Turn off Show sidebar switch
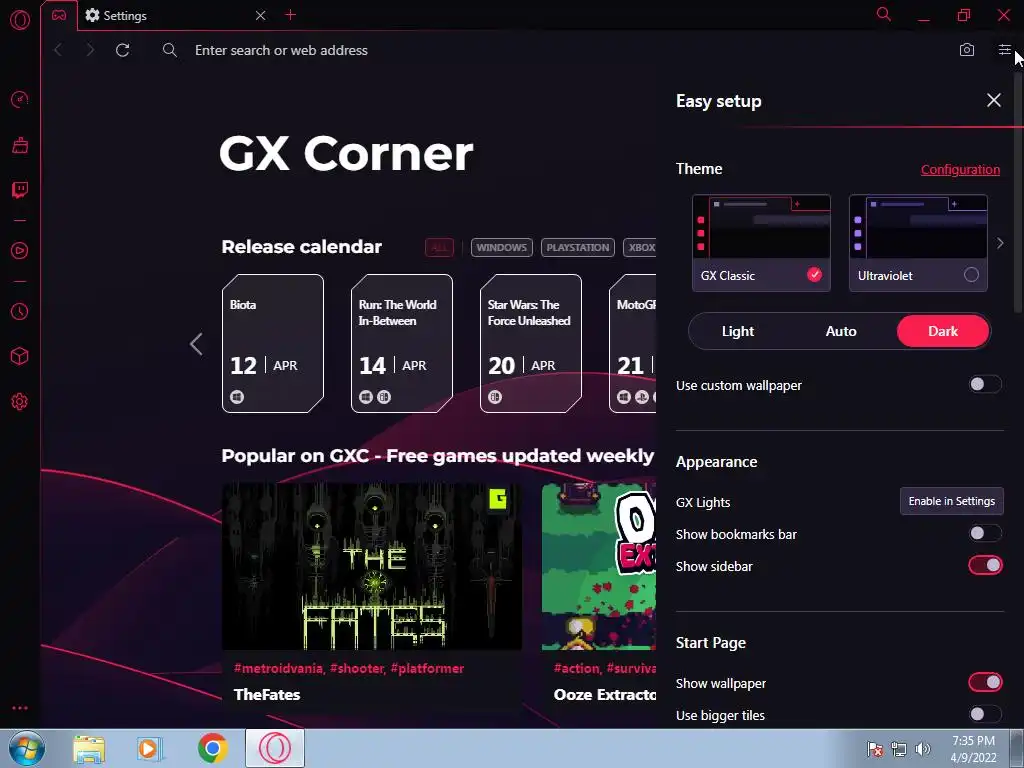 click(x=985, y=565)
